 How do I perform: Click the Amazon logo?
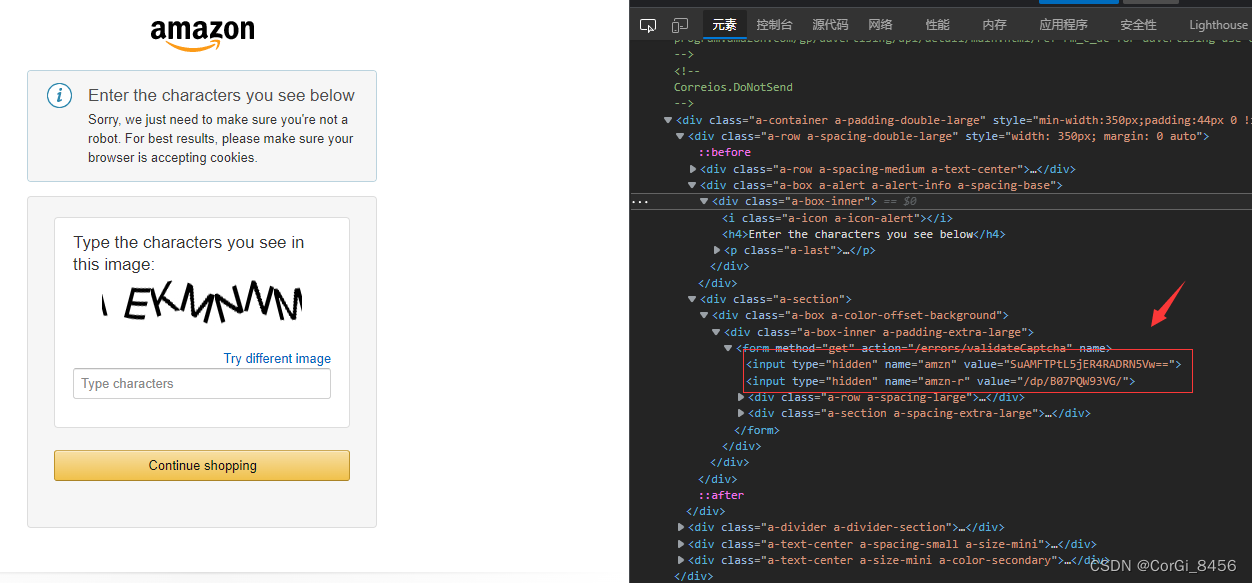(x=202, y=34)
